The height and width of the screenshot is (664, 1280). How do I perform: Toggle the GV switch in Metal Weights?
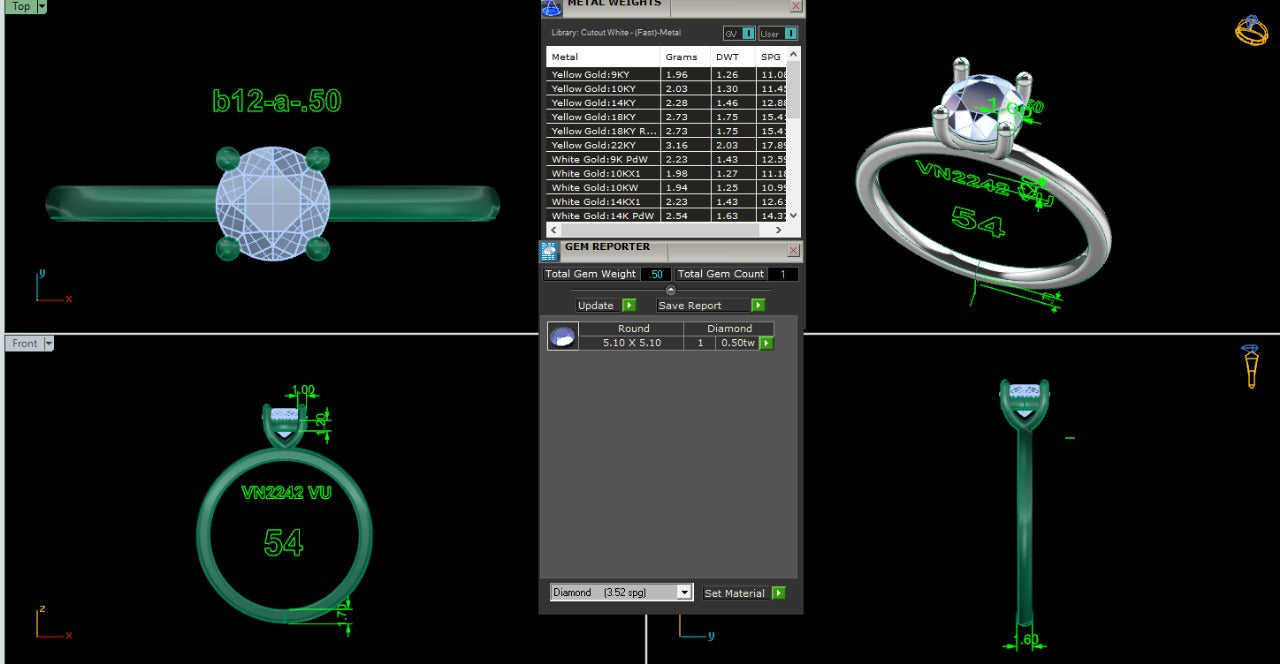(x=739, y=33)
